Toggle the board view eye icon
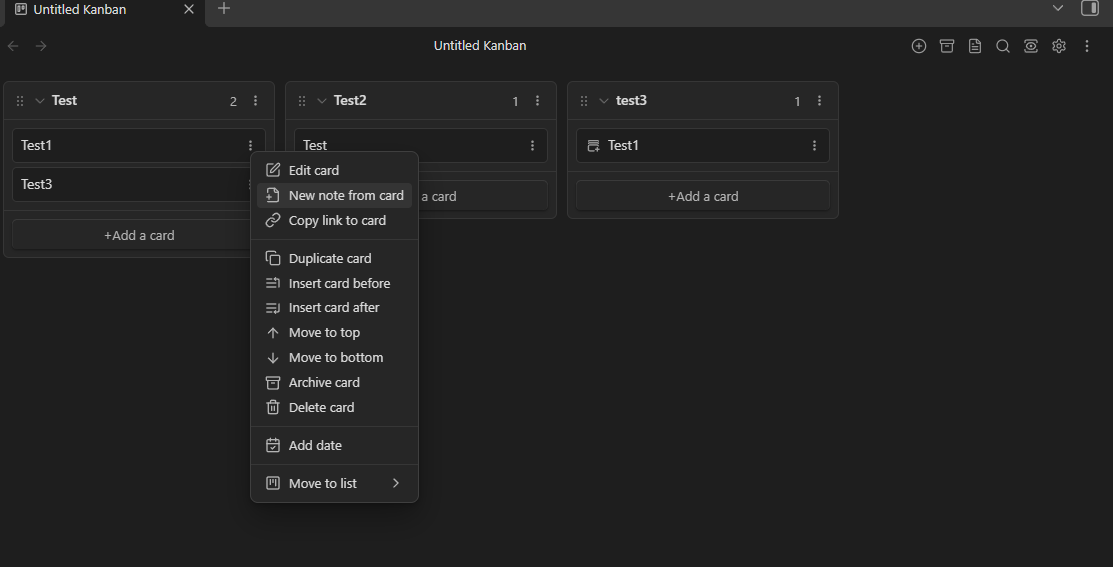The height and width of the screenshot is (567, 1113). 1031,46
